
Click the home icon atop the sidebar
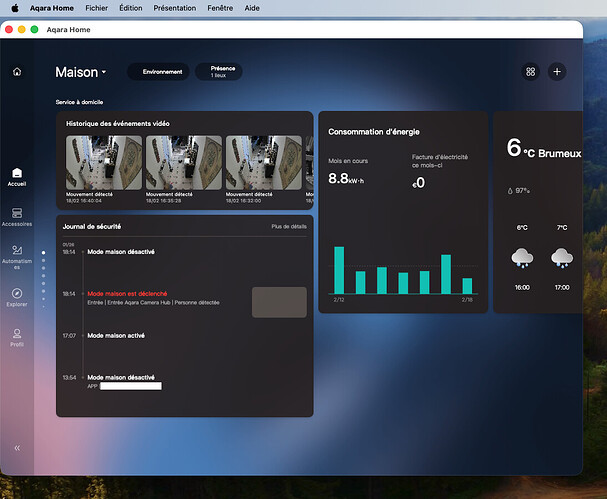click(17, 72)
